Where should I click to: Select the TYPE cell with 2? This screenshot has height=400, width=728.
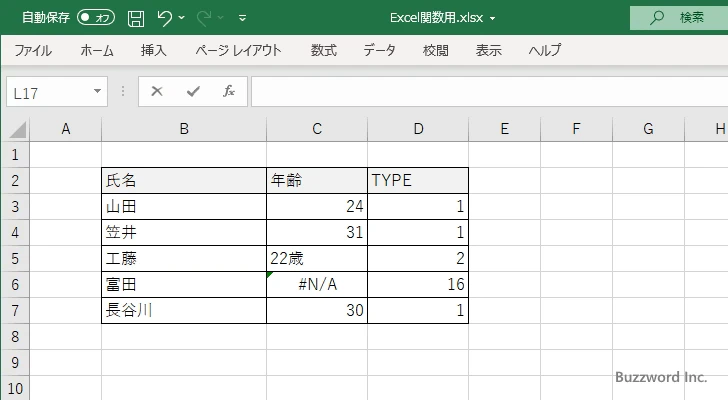pos(418,258)
